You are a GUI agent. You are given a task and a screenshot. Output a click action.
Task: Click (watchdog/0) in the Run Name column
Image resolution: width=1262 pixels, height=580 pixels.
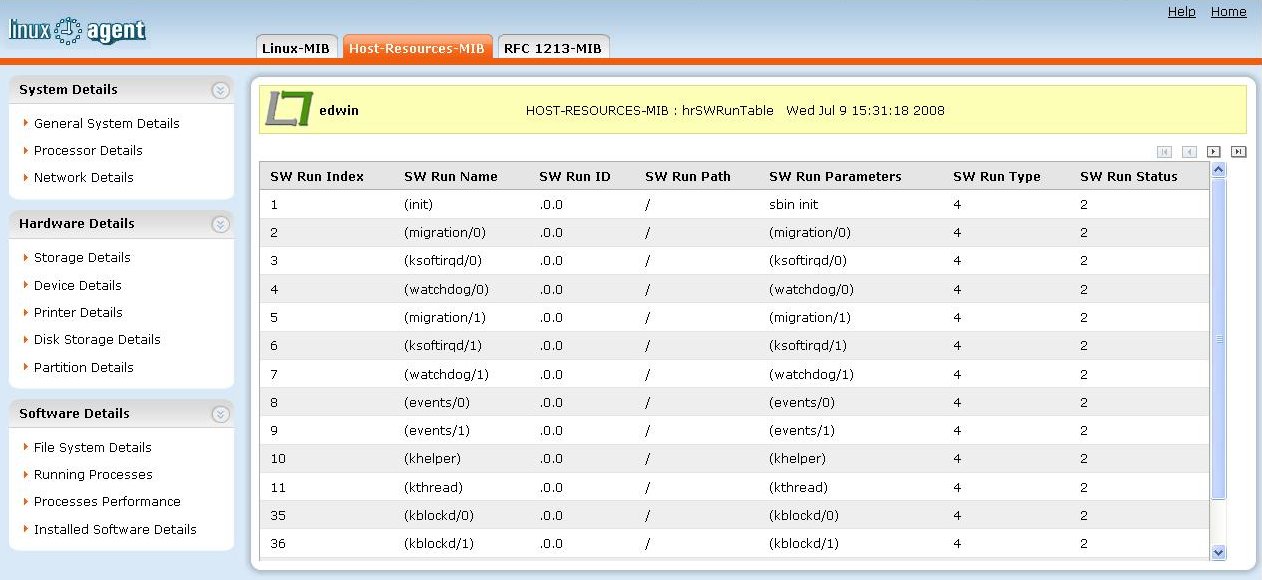pos(446,290)
